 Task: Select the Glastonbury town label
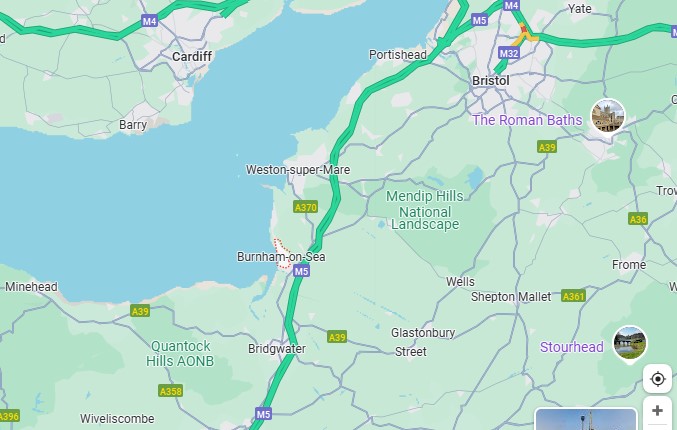(423, 333)
